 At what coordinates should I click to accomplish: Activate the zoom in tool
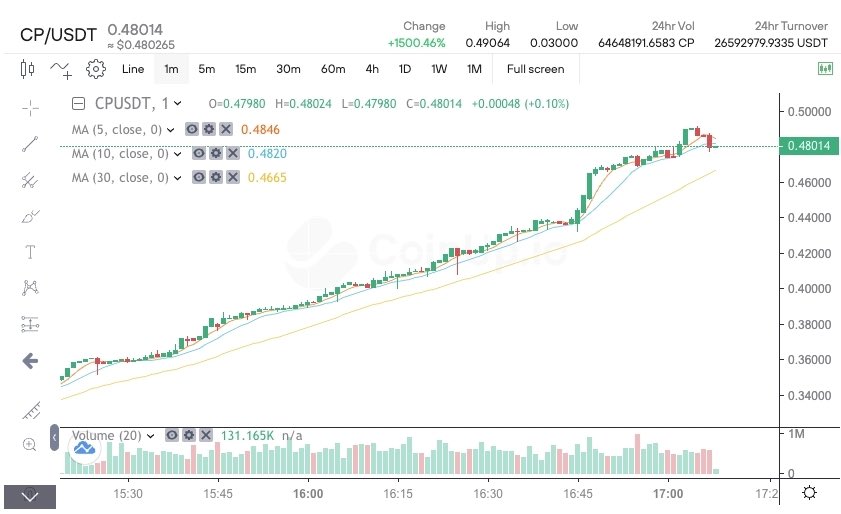29,444
